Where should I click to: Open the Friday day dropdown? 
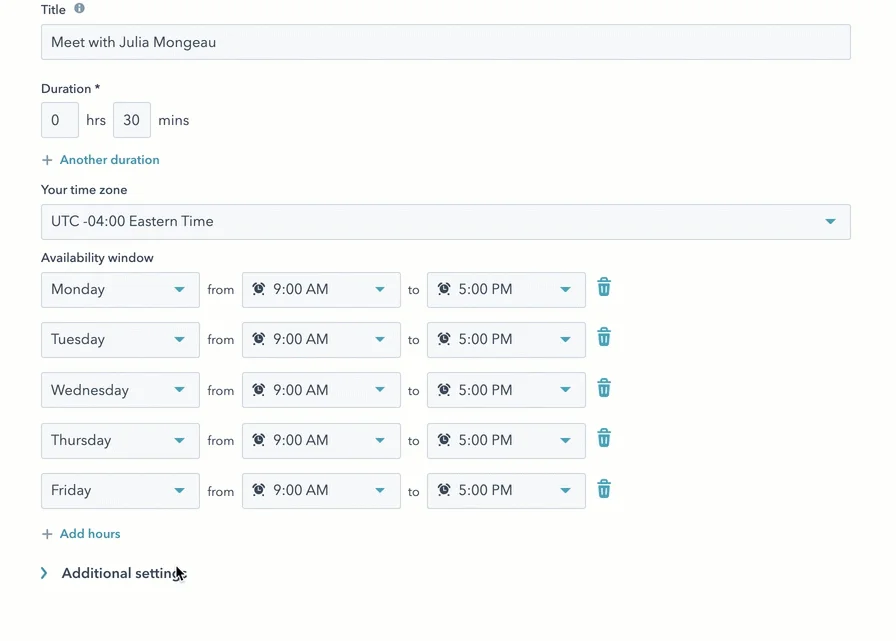point(120,491)
